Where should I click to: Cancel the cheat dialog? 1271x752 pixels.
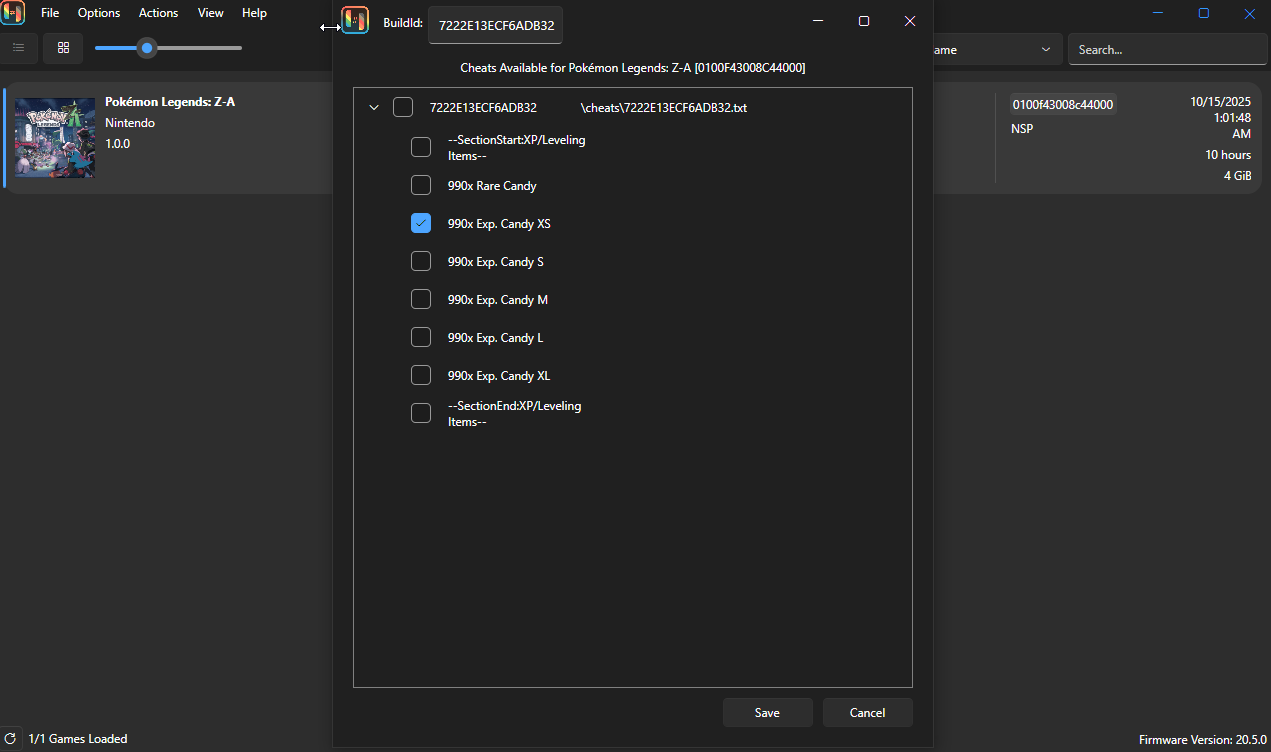coord(867,713)
